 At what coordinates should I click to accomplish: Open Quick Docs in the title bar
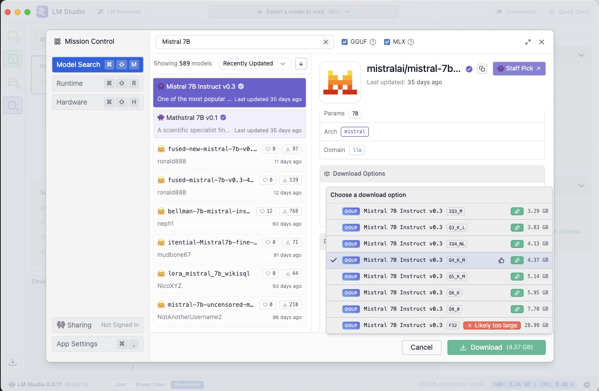pyautogui.click(x=569, y=12)
